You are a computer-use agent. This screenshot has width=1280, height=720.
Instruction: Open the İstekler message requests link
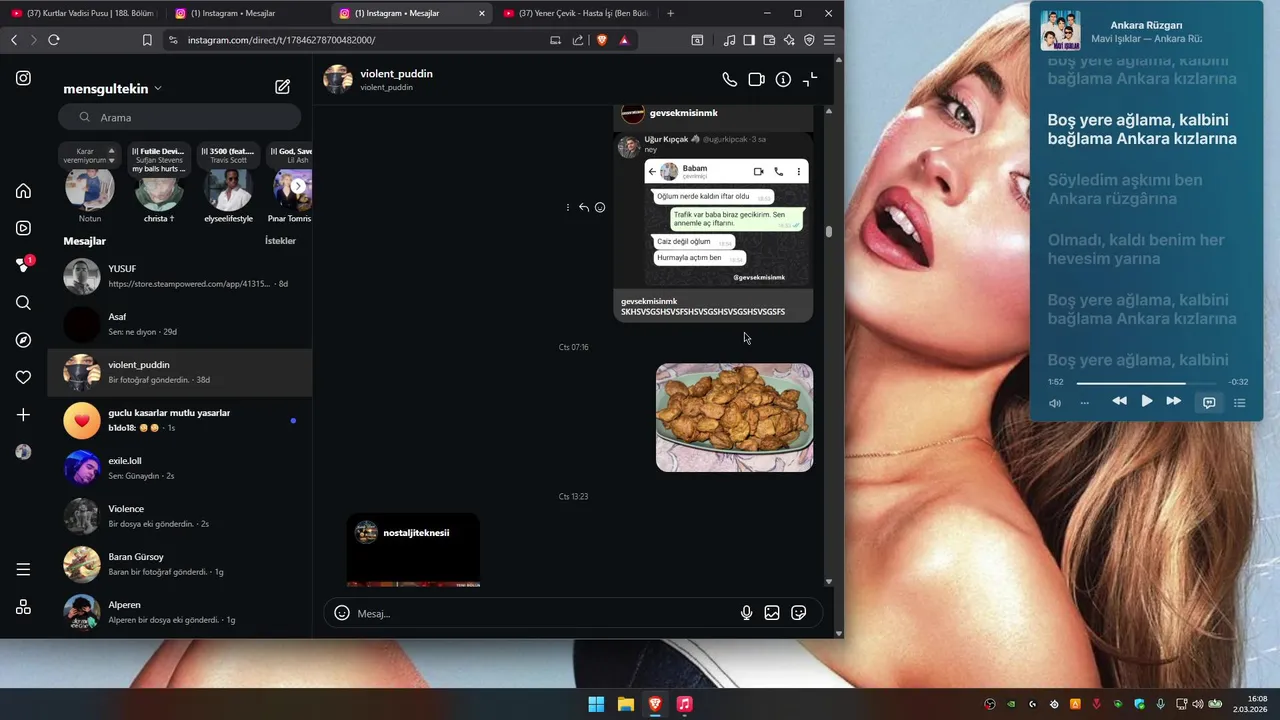[280, 241]
